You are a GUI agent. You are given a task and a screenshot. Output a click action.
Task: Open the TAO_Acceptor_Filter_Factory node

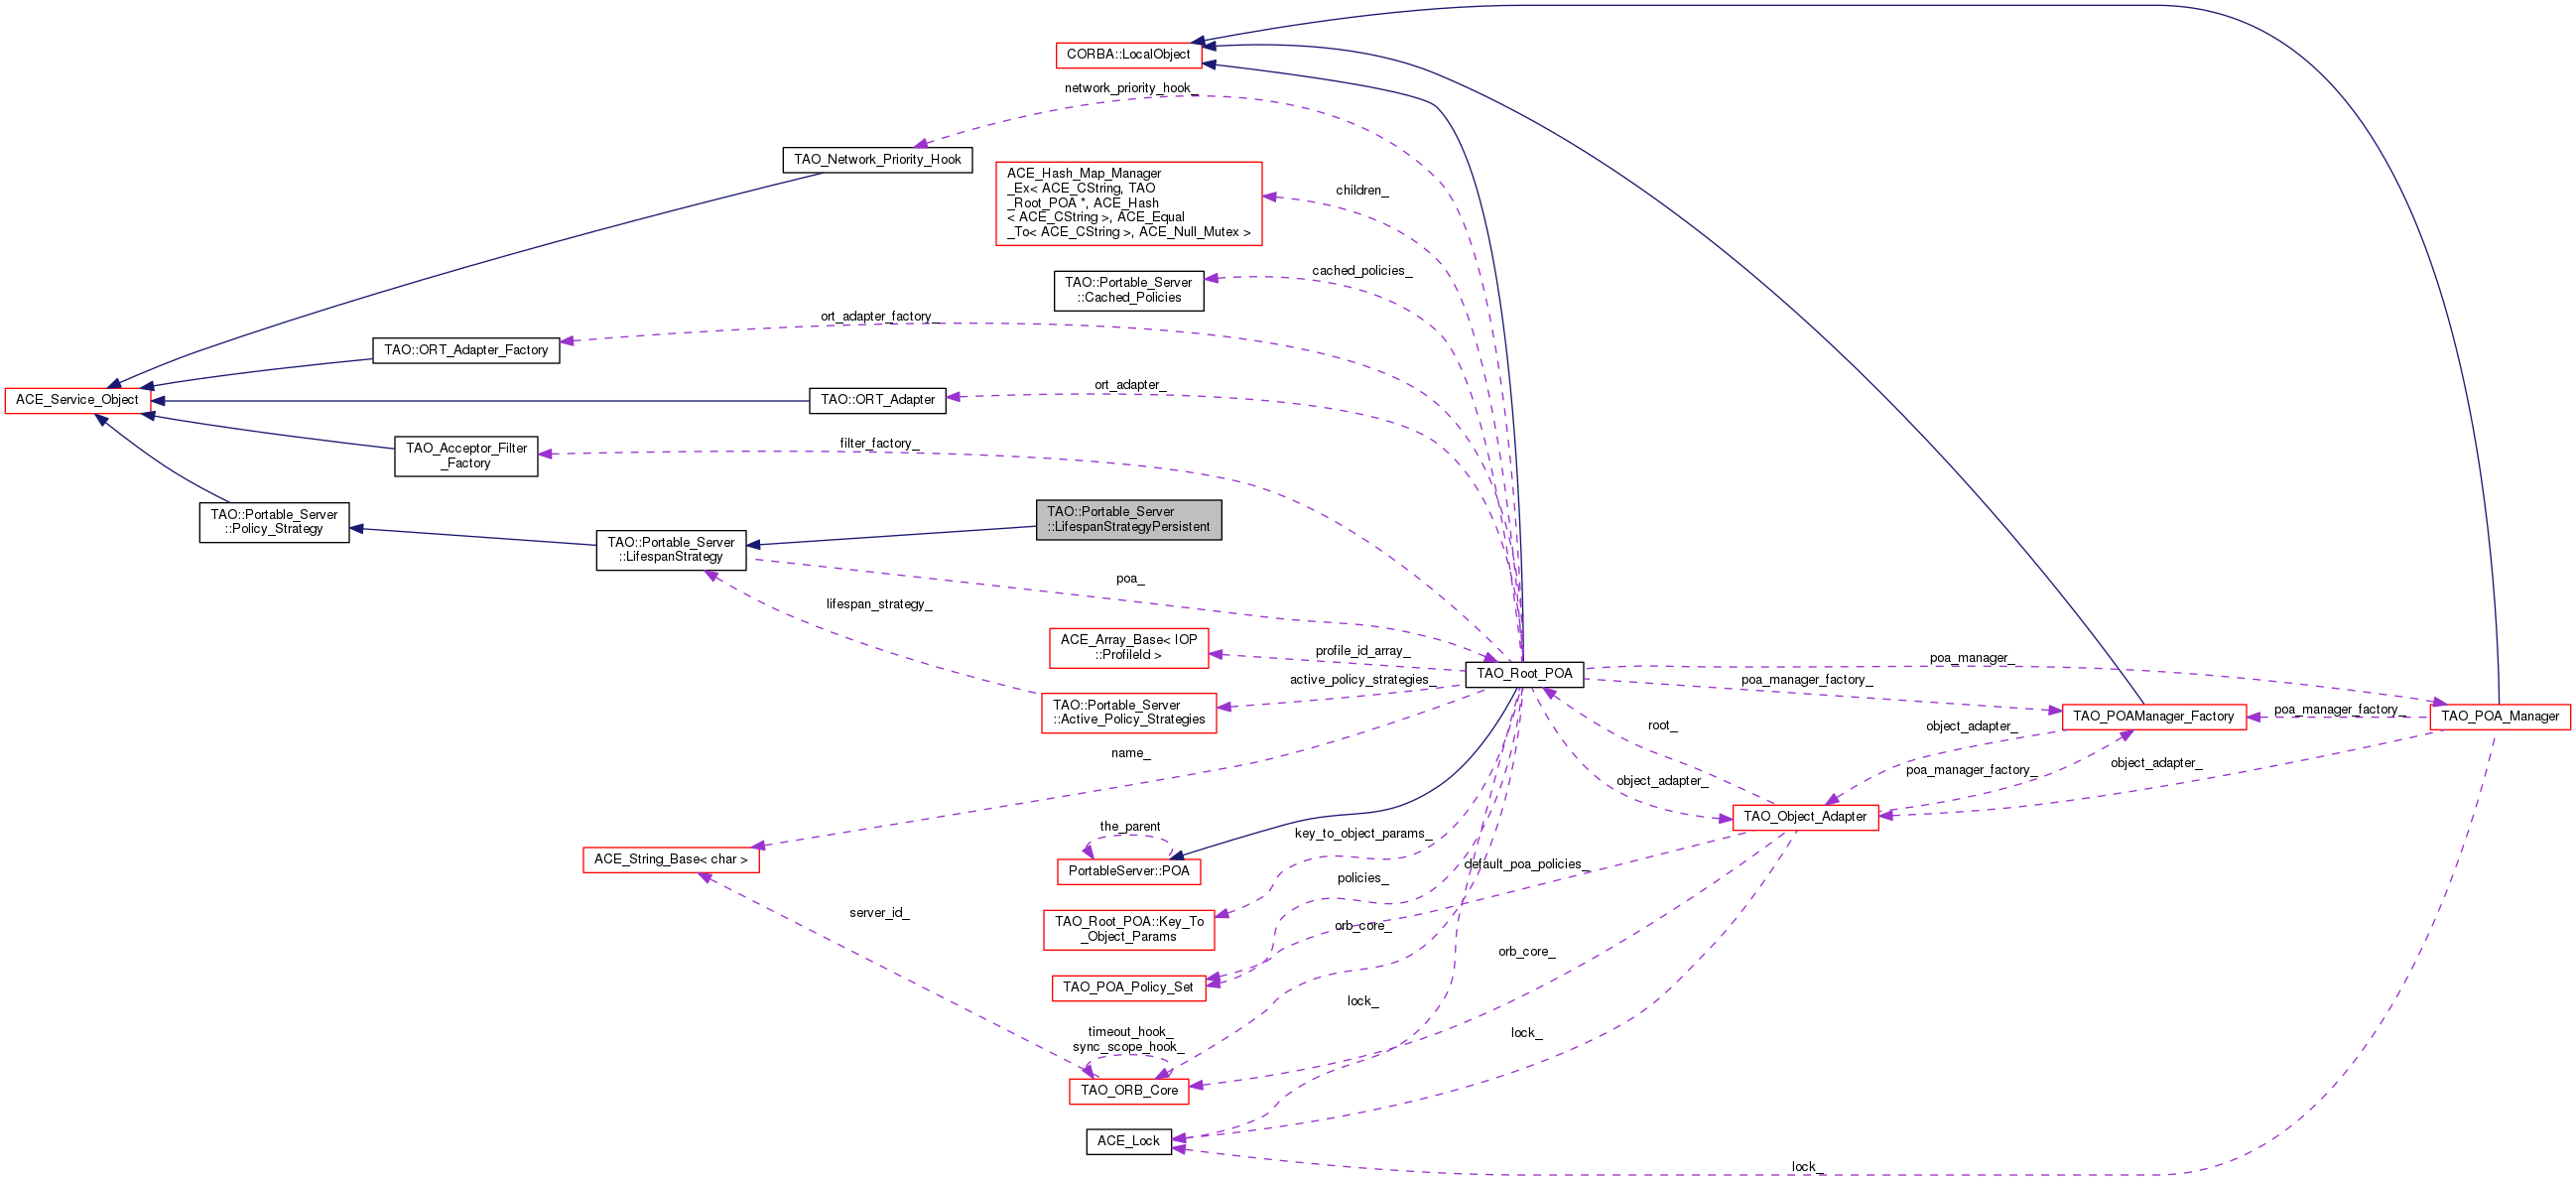point(466,456)
